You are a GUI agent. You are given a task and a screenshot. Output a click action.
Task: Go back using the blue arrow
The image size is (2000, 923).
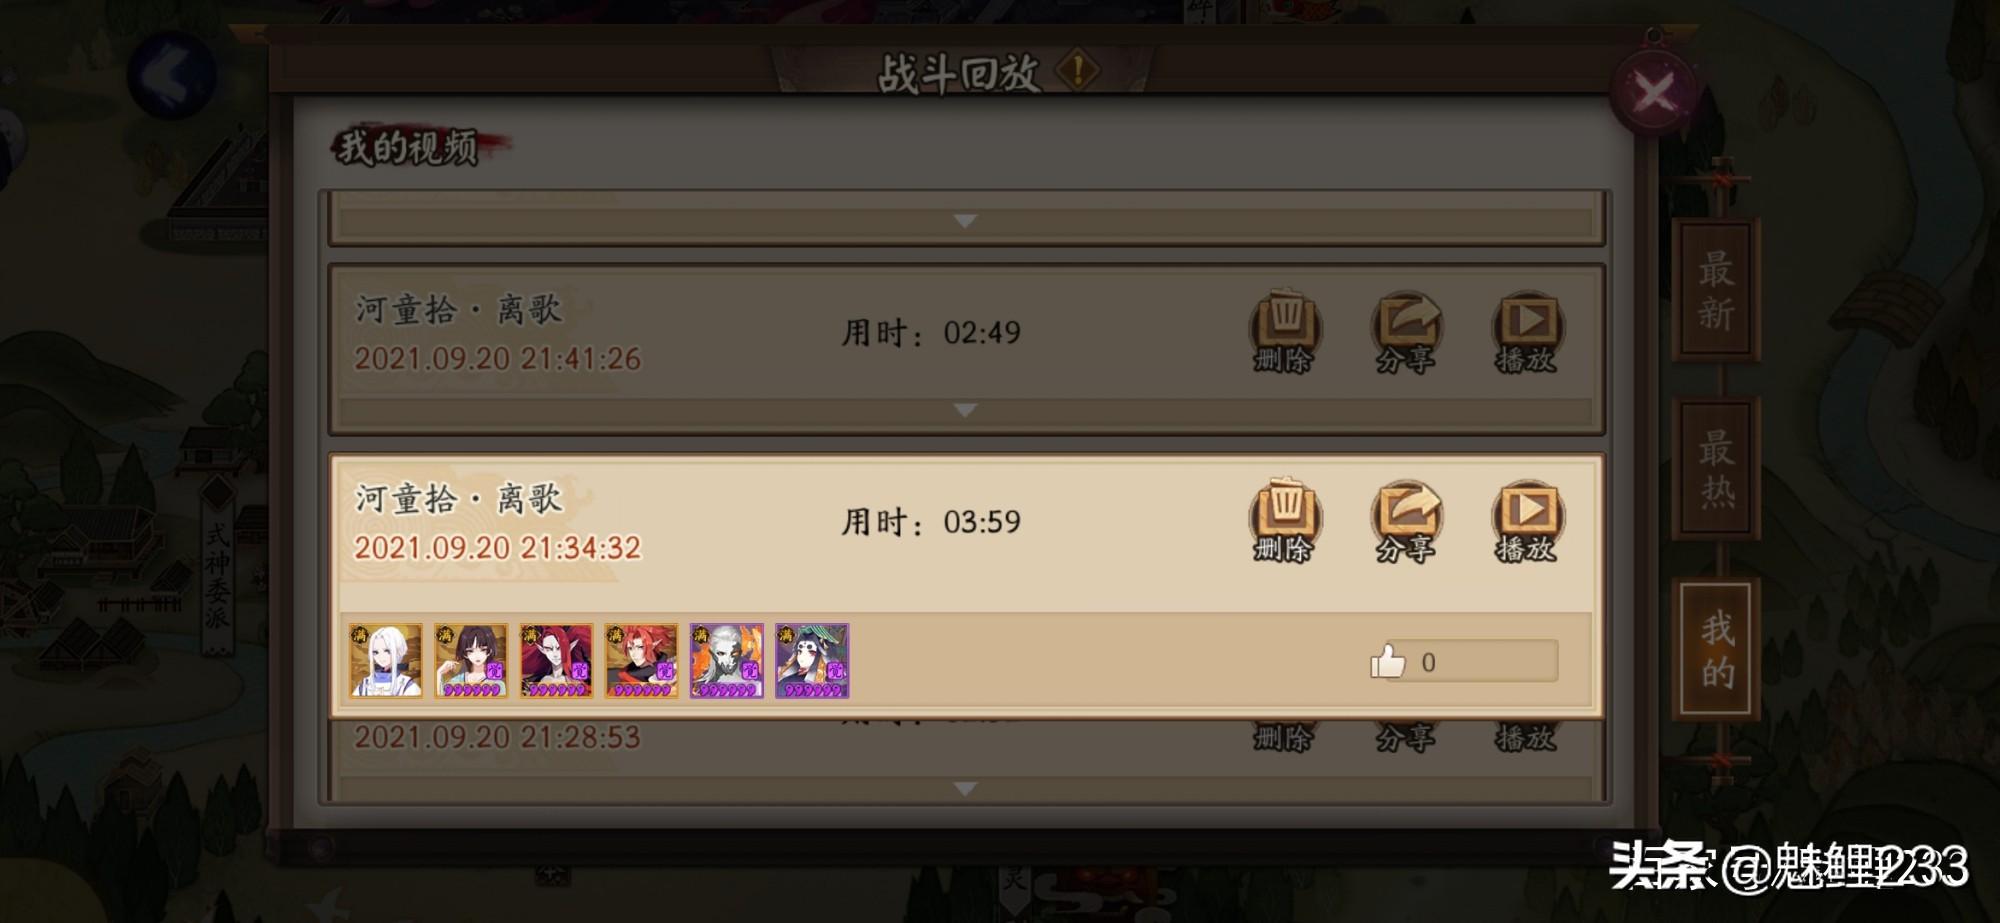coord(171,76)
